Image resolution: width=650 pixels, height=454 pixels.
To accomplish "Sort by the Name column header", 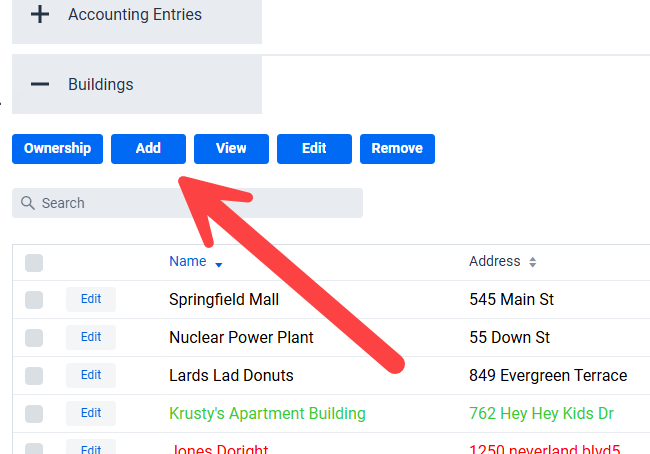I will coord(187,261).
